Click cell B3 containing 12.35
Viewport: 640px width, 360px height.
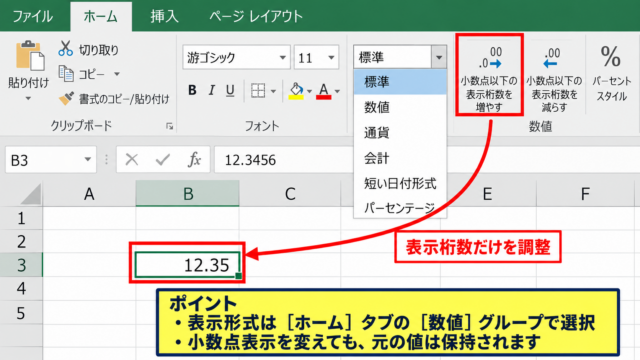[187, 265]
